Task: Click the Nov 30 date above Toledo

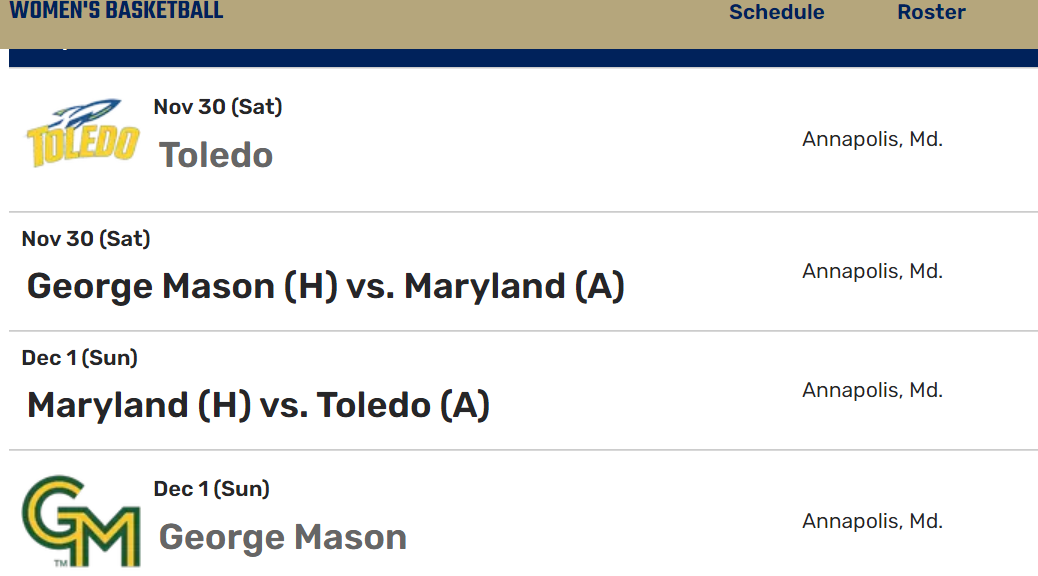Action: pyautogui.click(x=218, y=107)
